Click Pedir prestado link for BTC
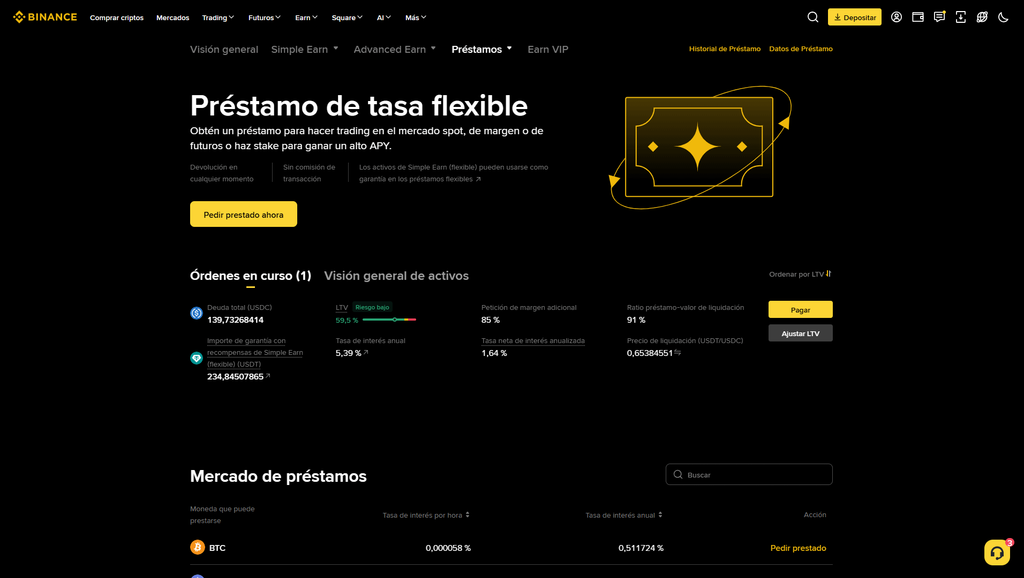Screen dimensions: 1024x578 [x=798, y=548]
